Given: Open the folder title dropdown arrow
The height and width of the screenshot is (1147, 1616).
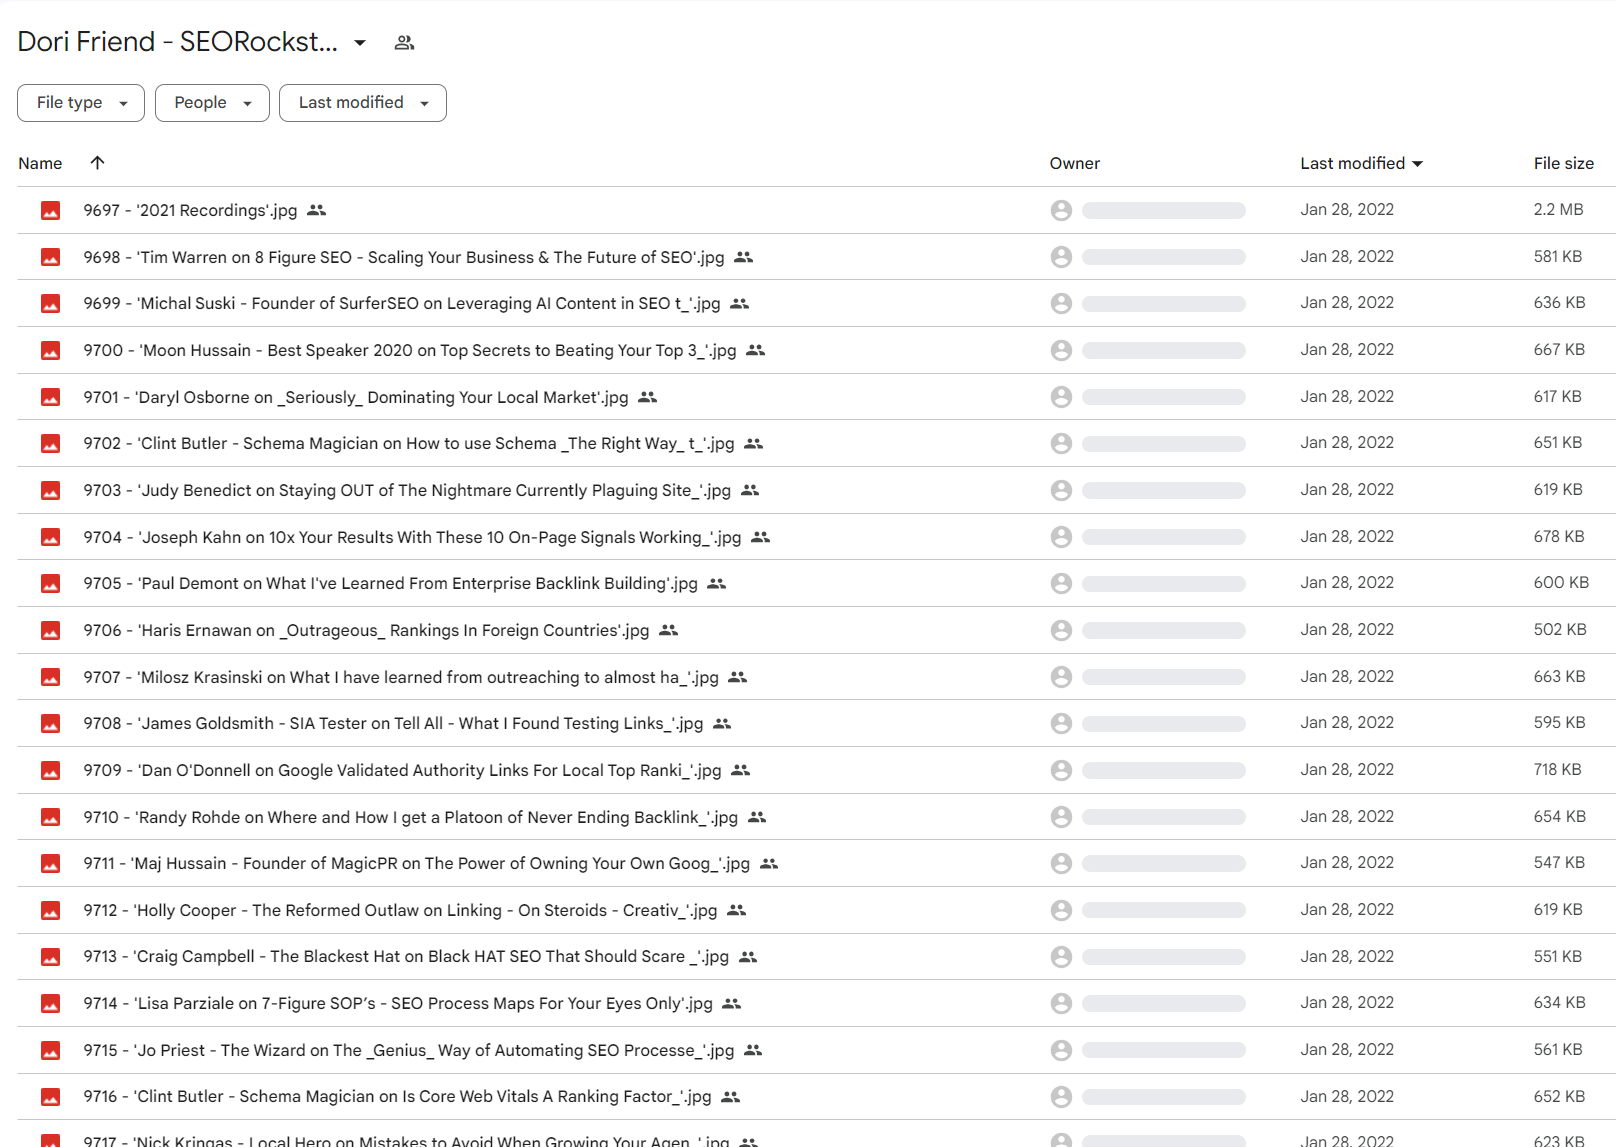Looking at the screenshot, I should 360,43.
